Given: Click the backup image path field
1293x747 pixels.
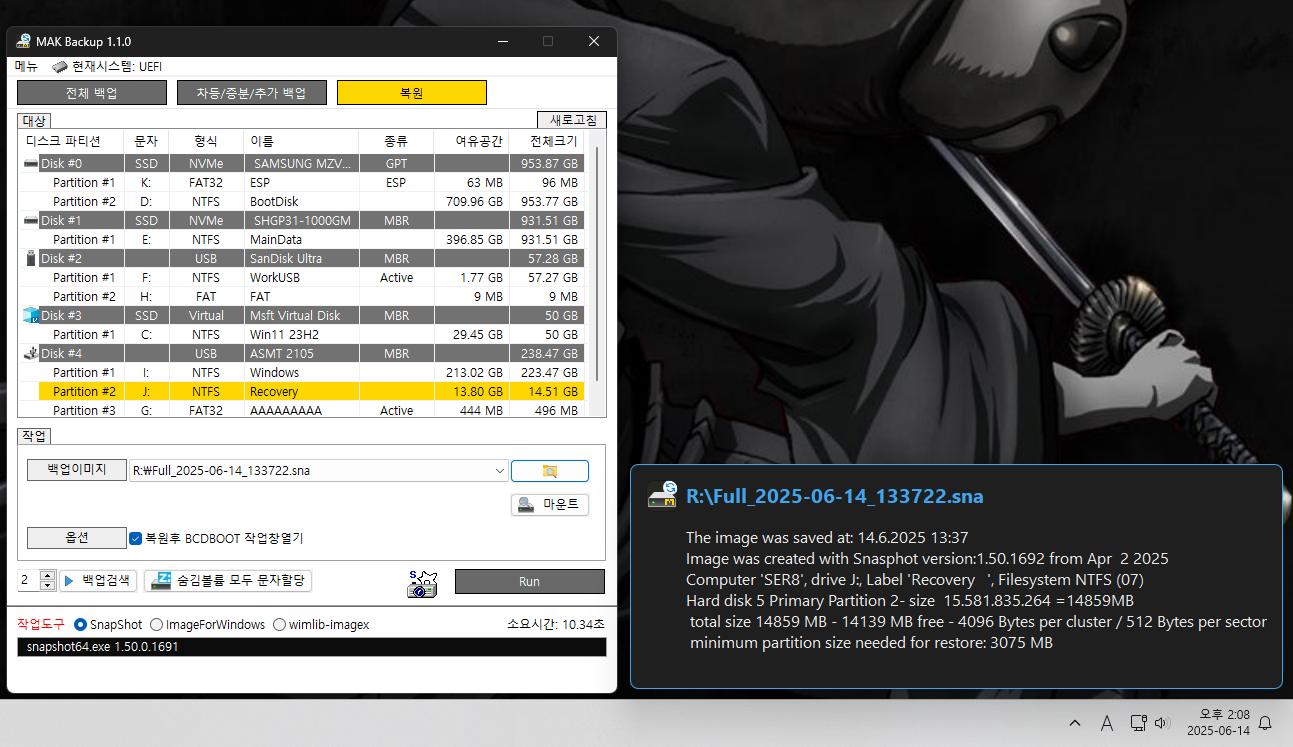Looking at the screenshot, I should coord(311,471).
